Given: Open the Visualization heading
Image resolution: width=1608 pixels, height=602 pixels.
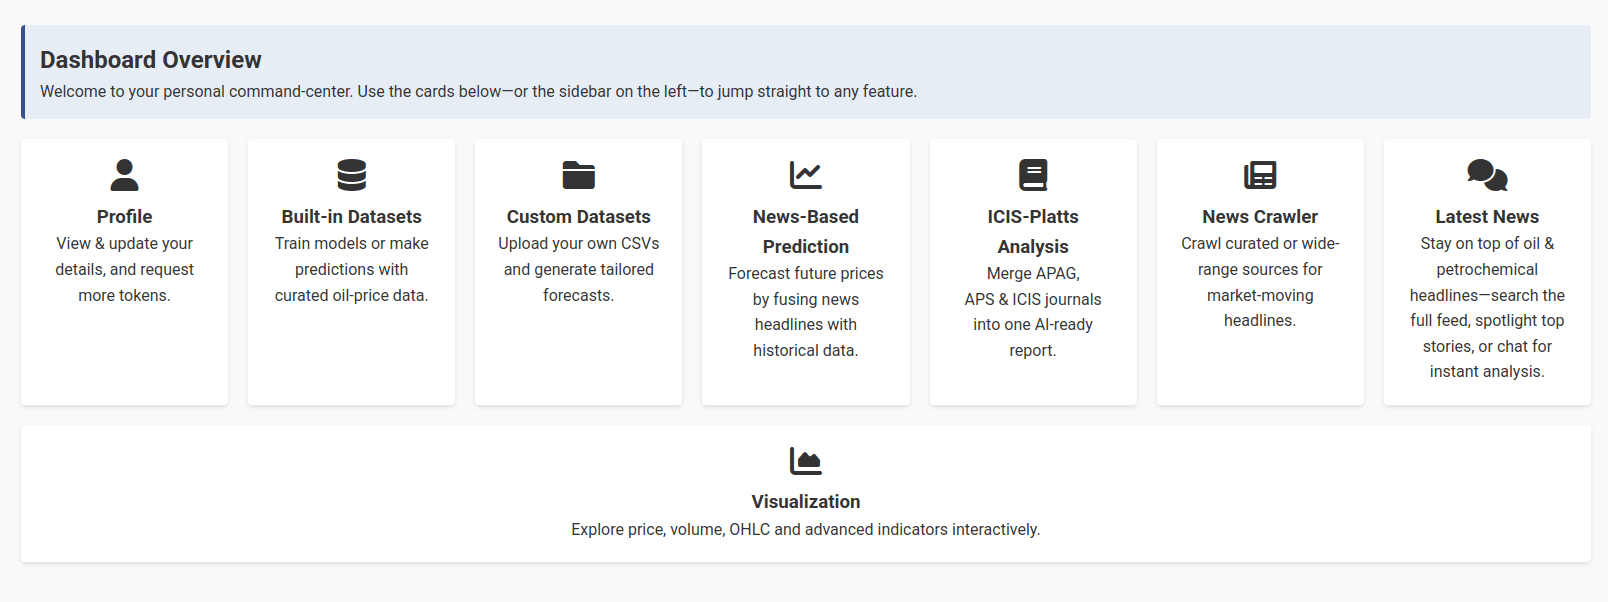Looking at the screenshot, I should click(x=805, y=502).
